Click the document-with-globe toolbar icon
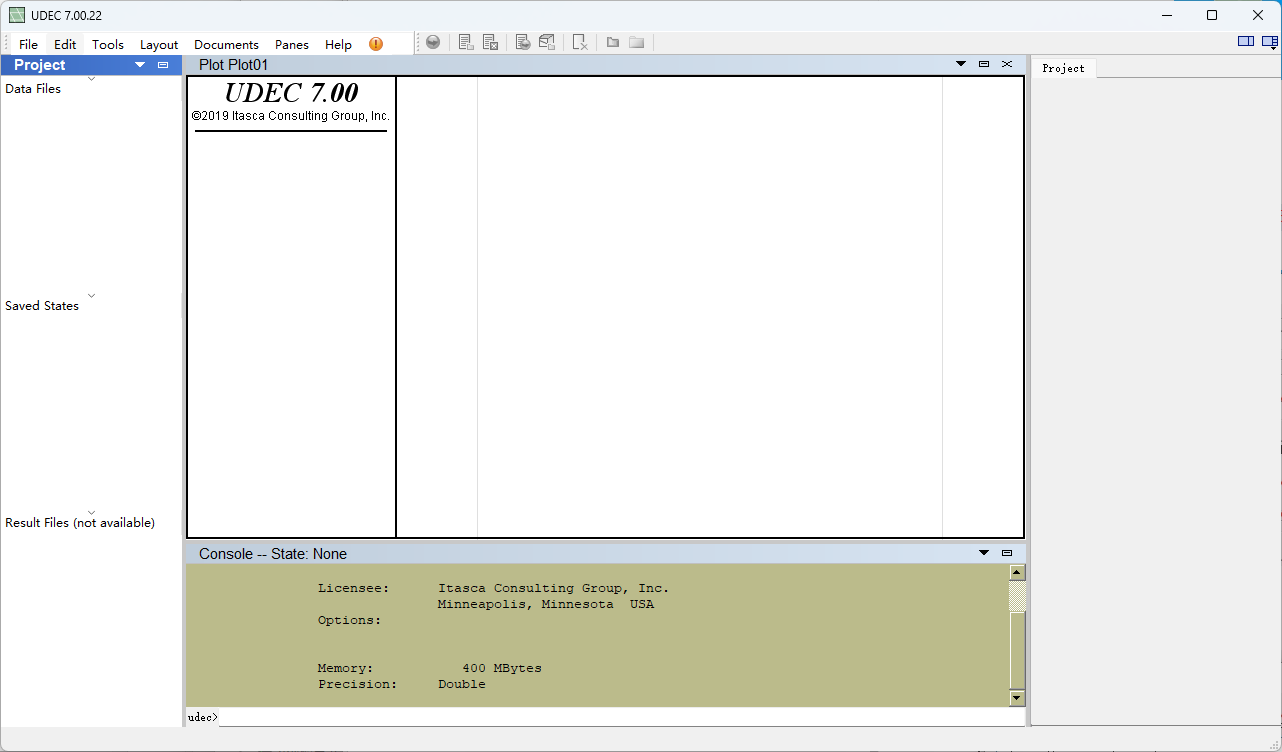Viewport: 1282px width, 752px height. click(523, 42)
